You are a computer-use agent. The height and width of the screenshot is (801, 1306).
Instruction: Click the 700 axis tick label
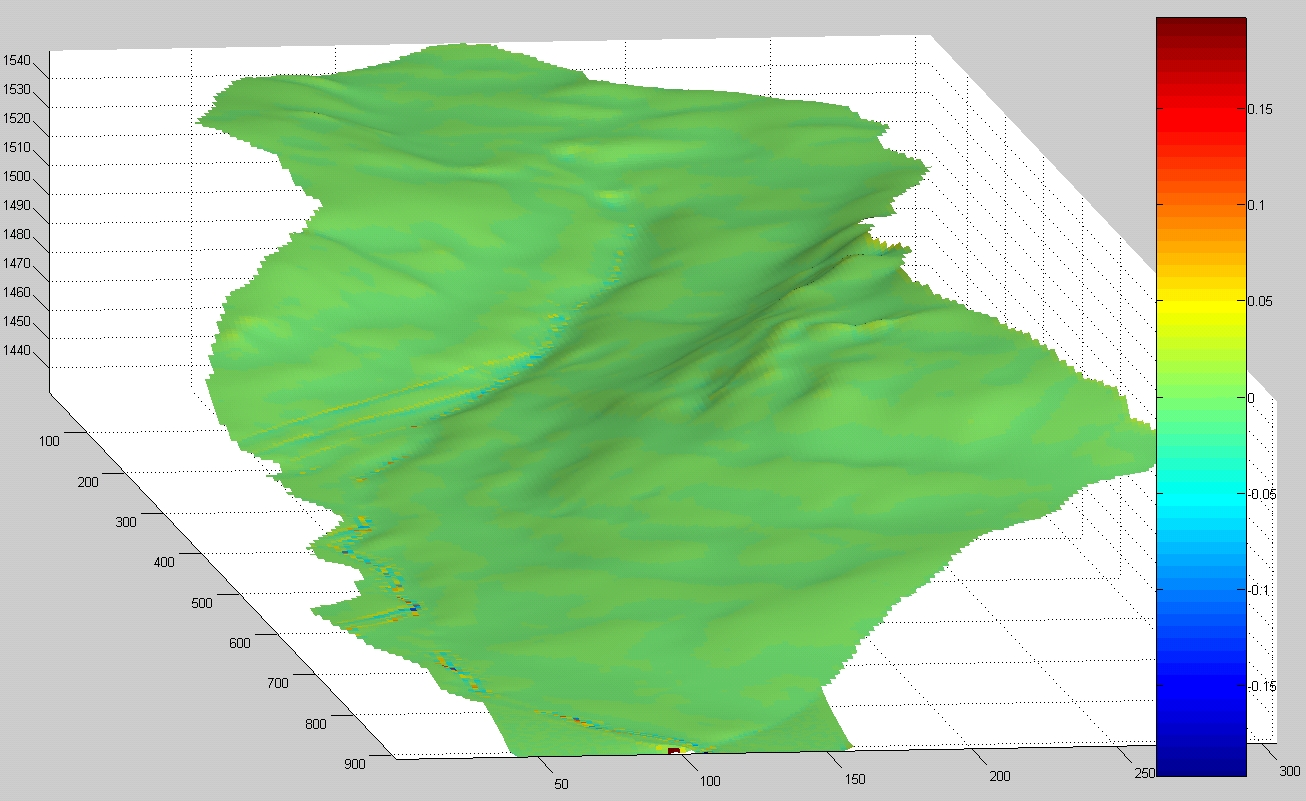pyautogui.click(x=278, y=683)
